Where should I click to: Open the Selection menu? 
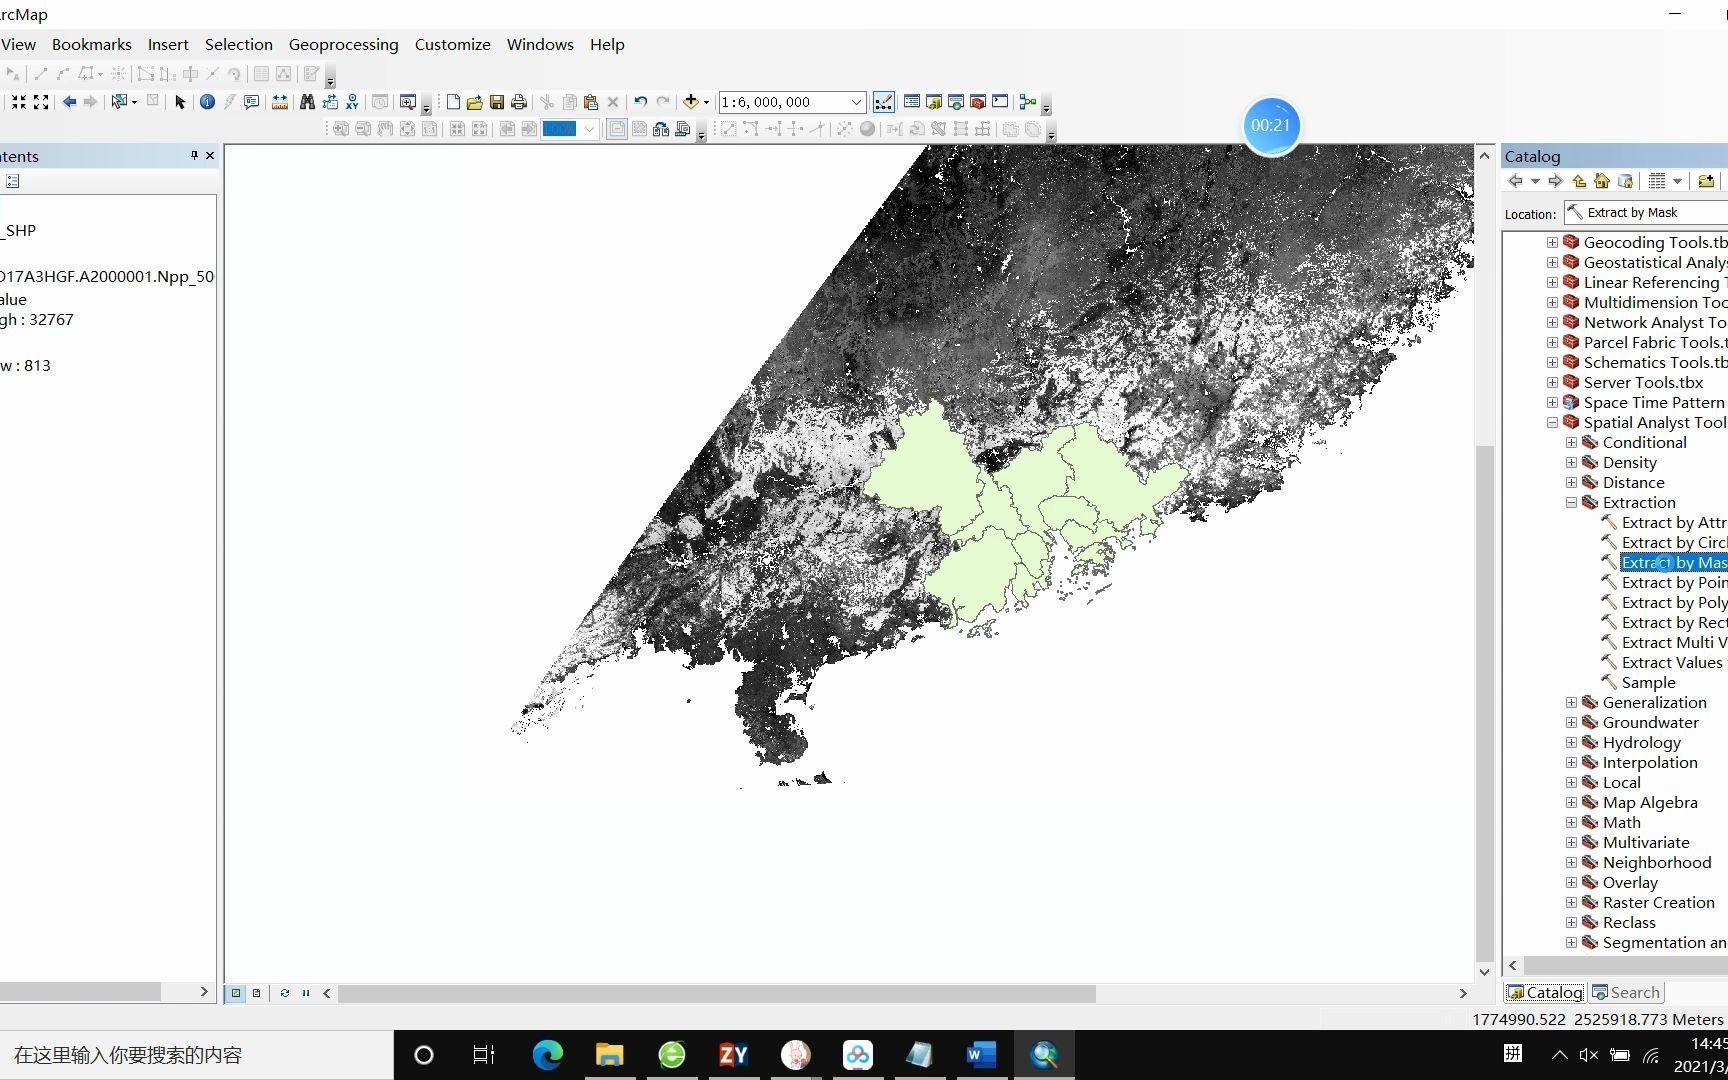point(239,44)
